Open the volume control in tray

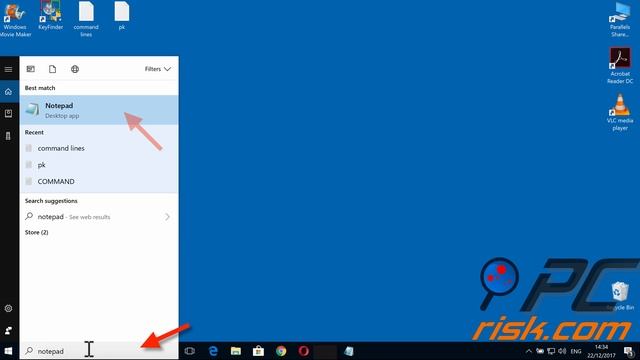(562, 351)
